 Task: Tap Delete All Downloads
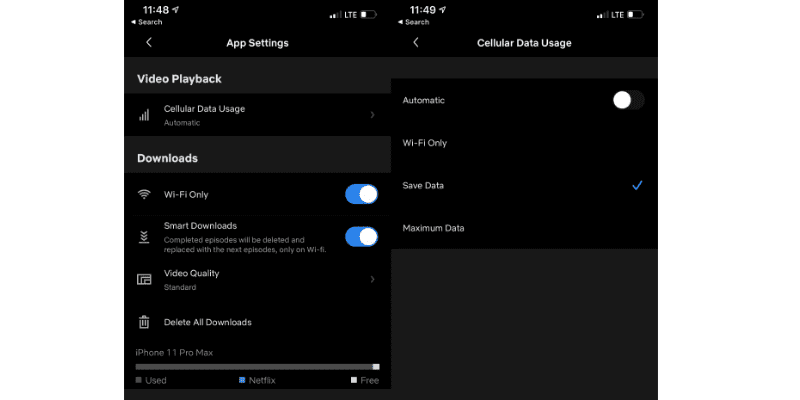[x=258, y=322]
